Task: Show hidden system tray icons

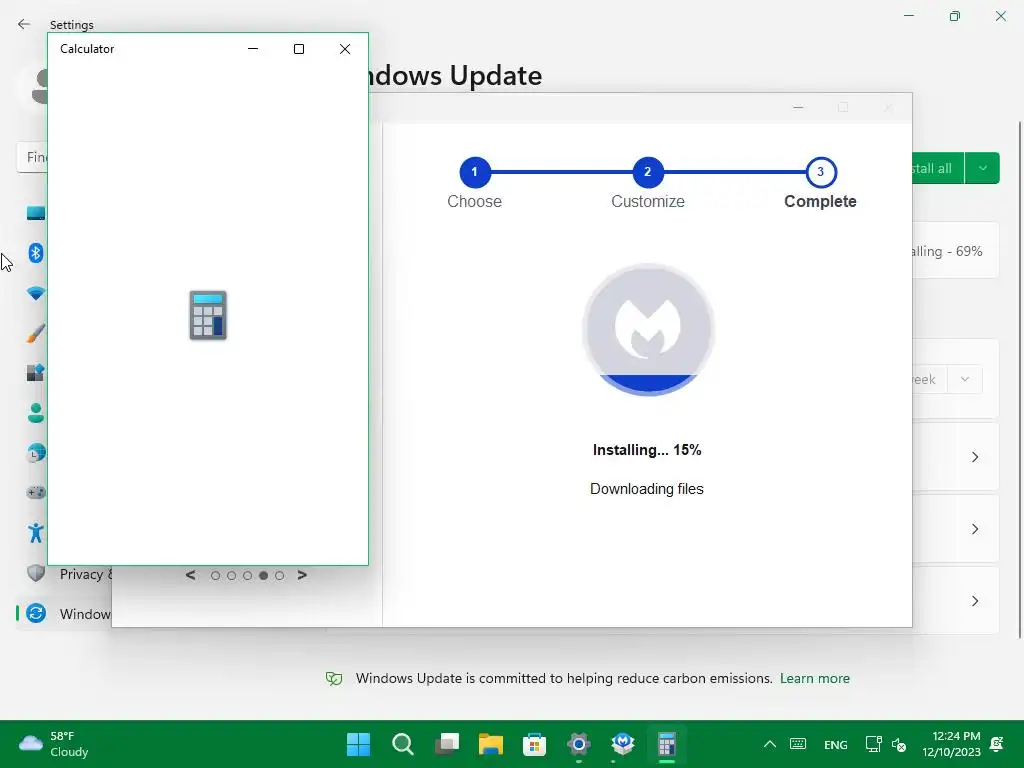Action: click(x=770, y=744)
